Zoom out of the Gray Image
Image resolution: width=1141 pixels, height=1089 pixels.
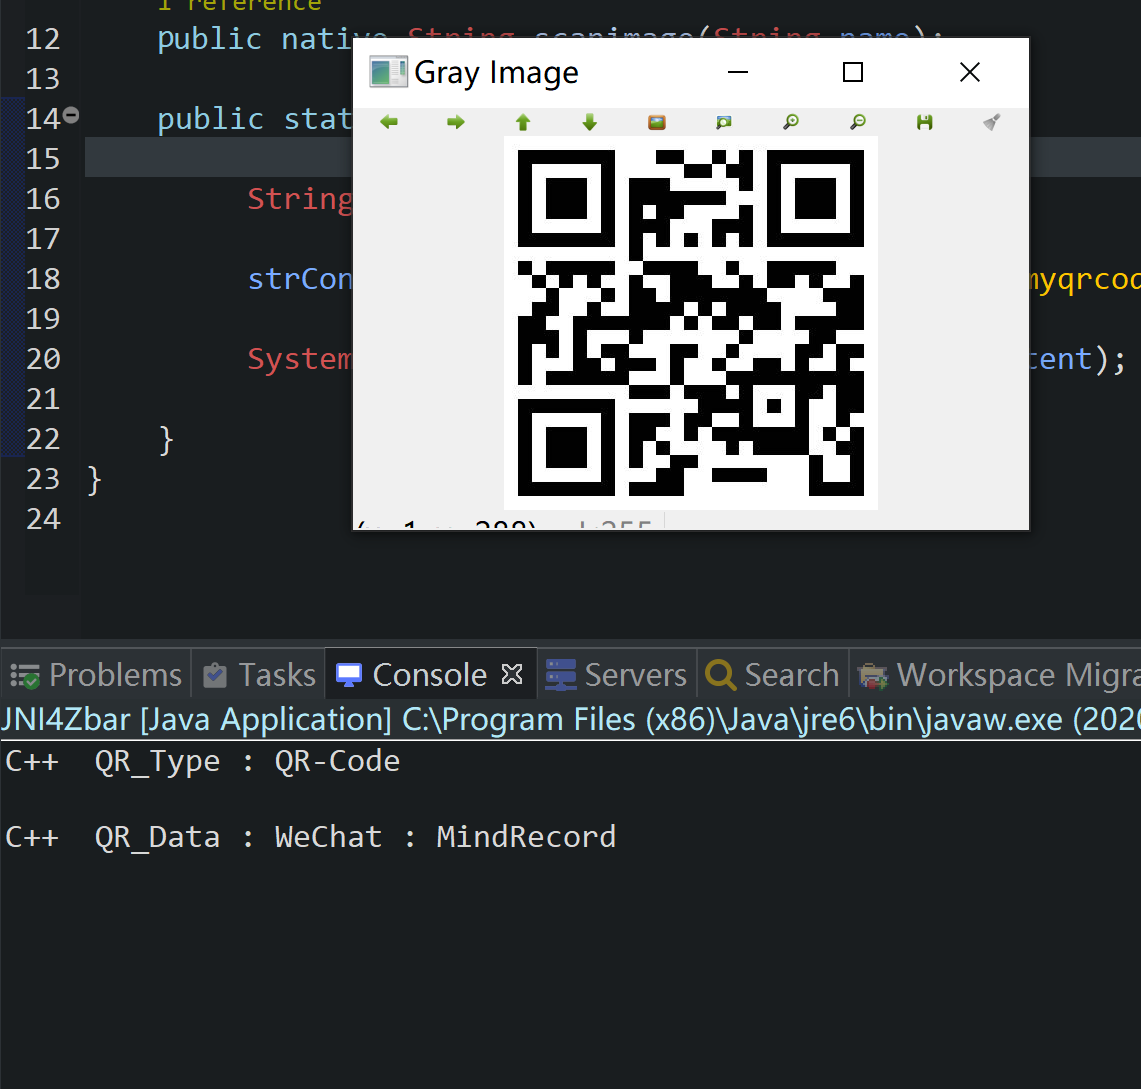pyautogui.click(x=858, y=122)
